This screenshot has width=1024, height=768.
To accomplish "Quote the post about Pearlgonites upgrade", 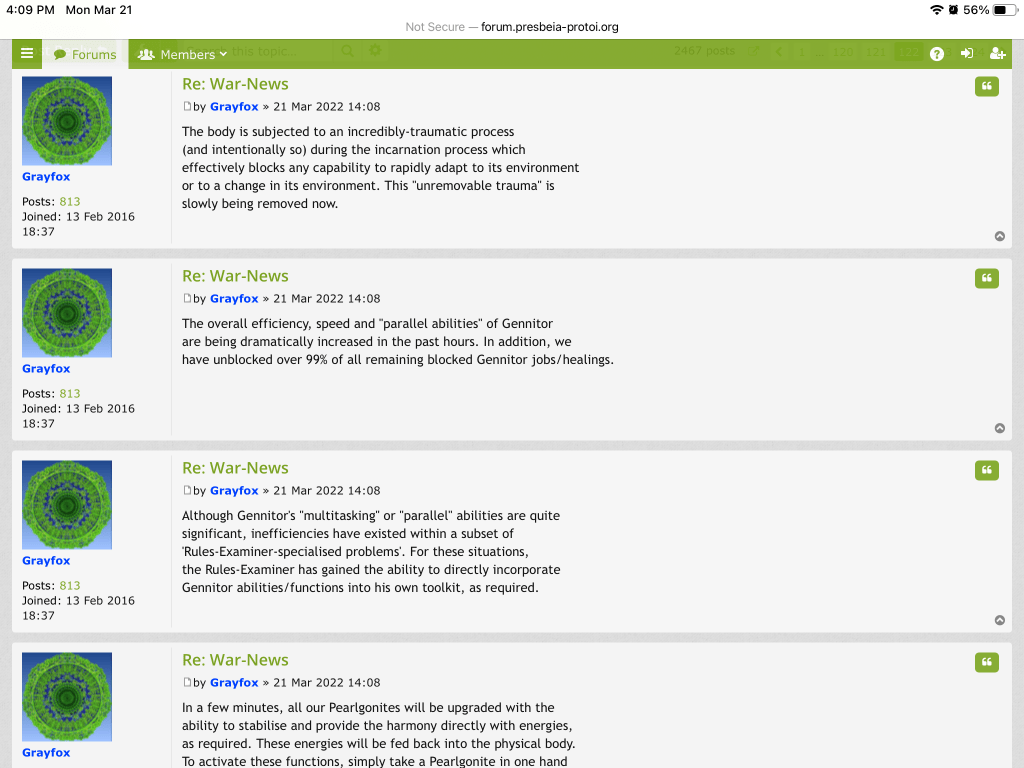I will tap(986, 662).
